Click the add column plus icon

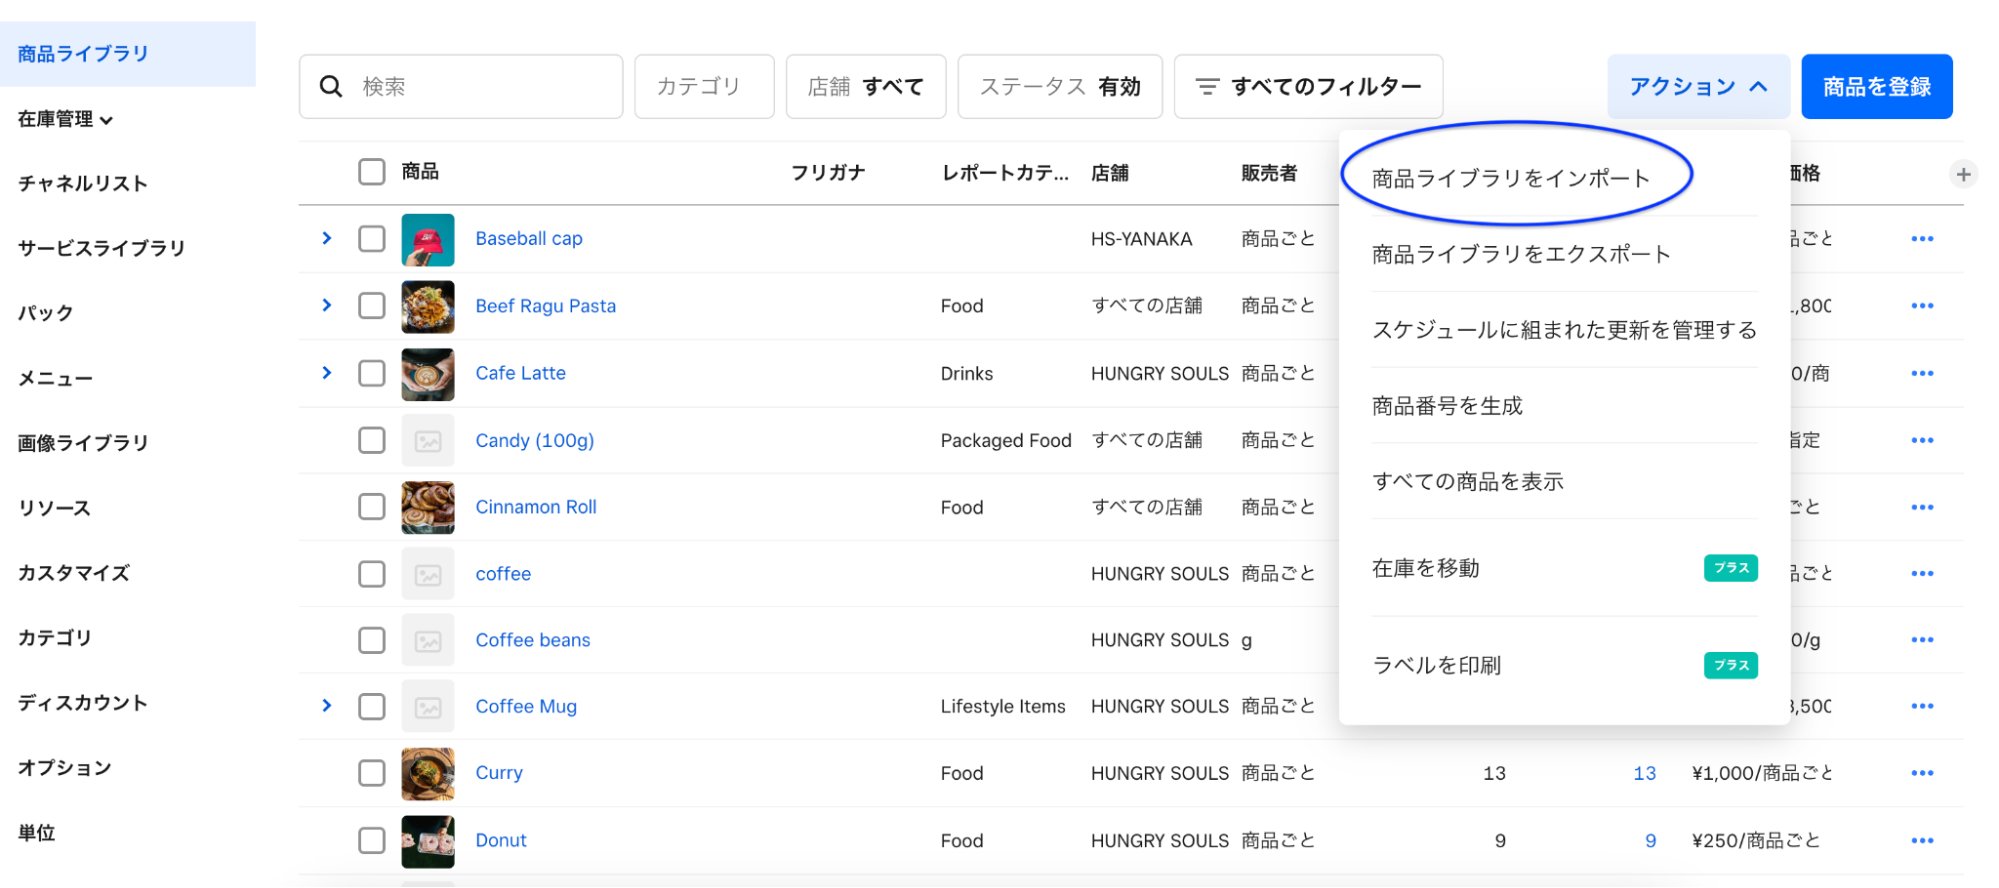pyautogui.click(x=1963, y=174)
